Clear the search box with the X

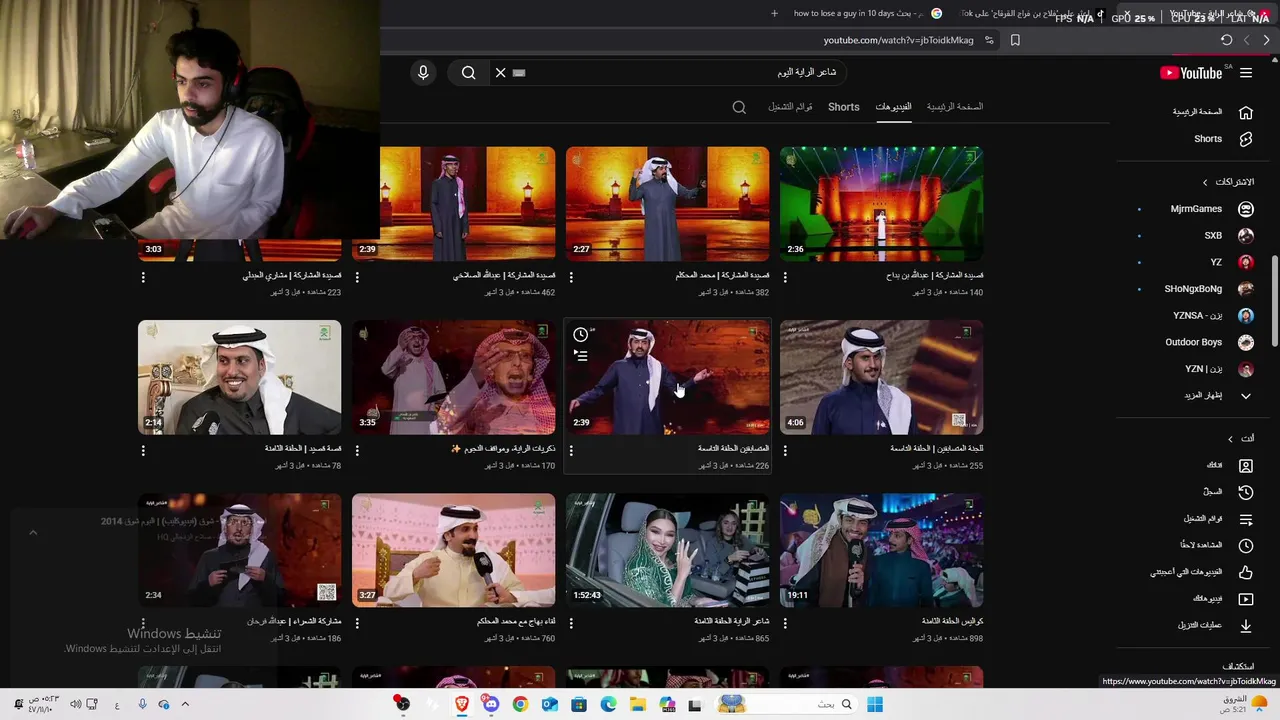[500, 73]
